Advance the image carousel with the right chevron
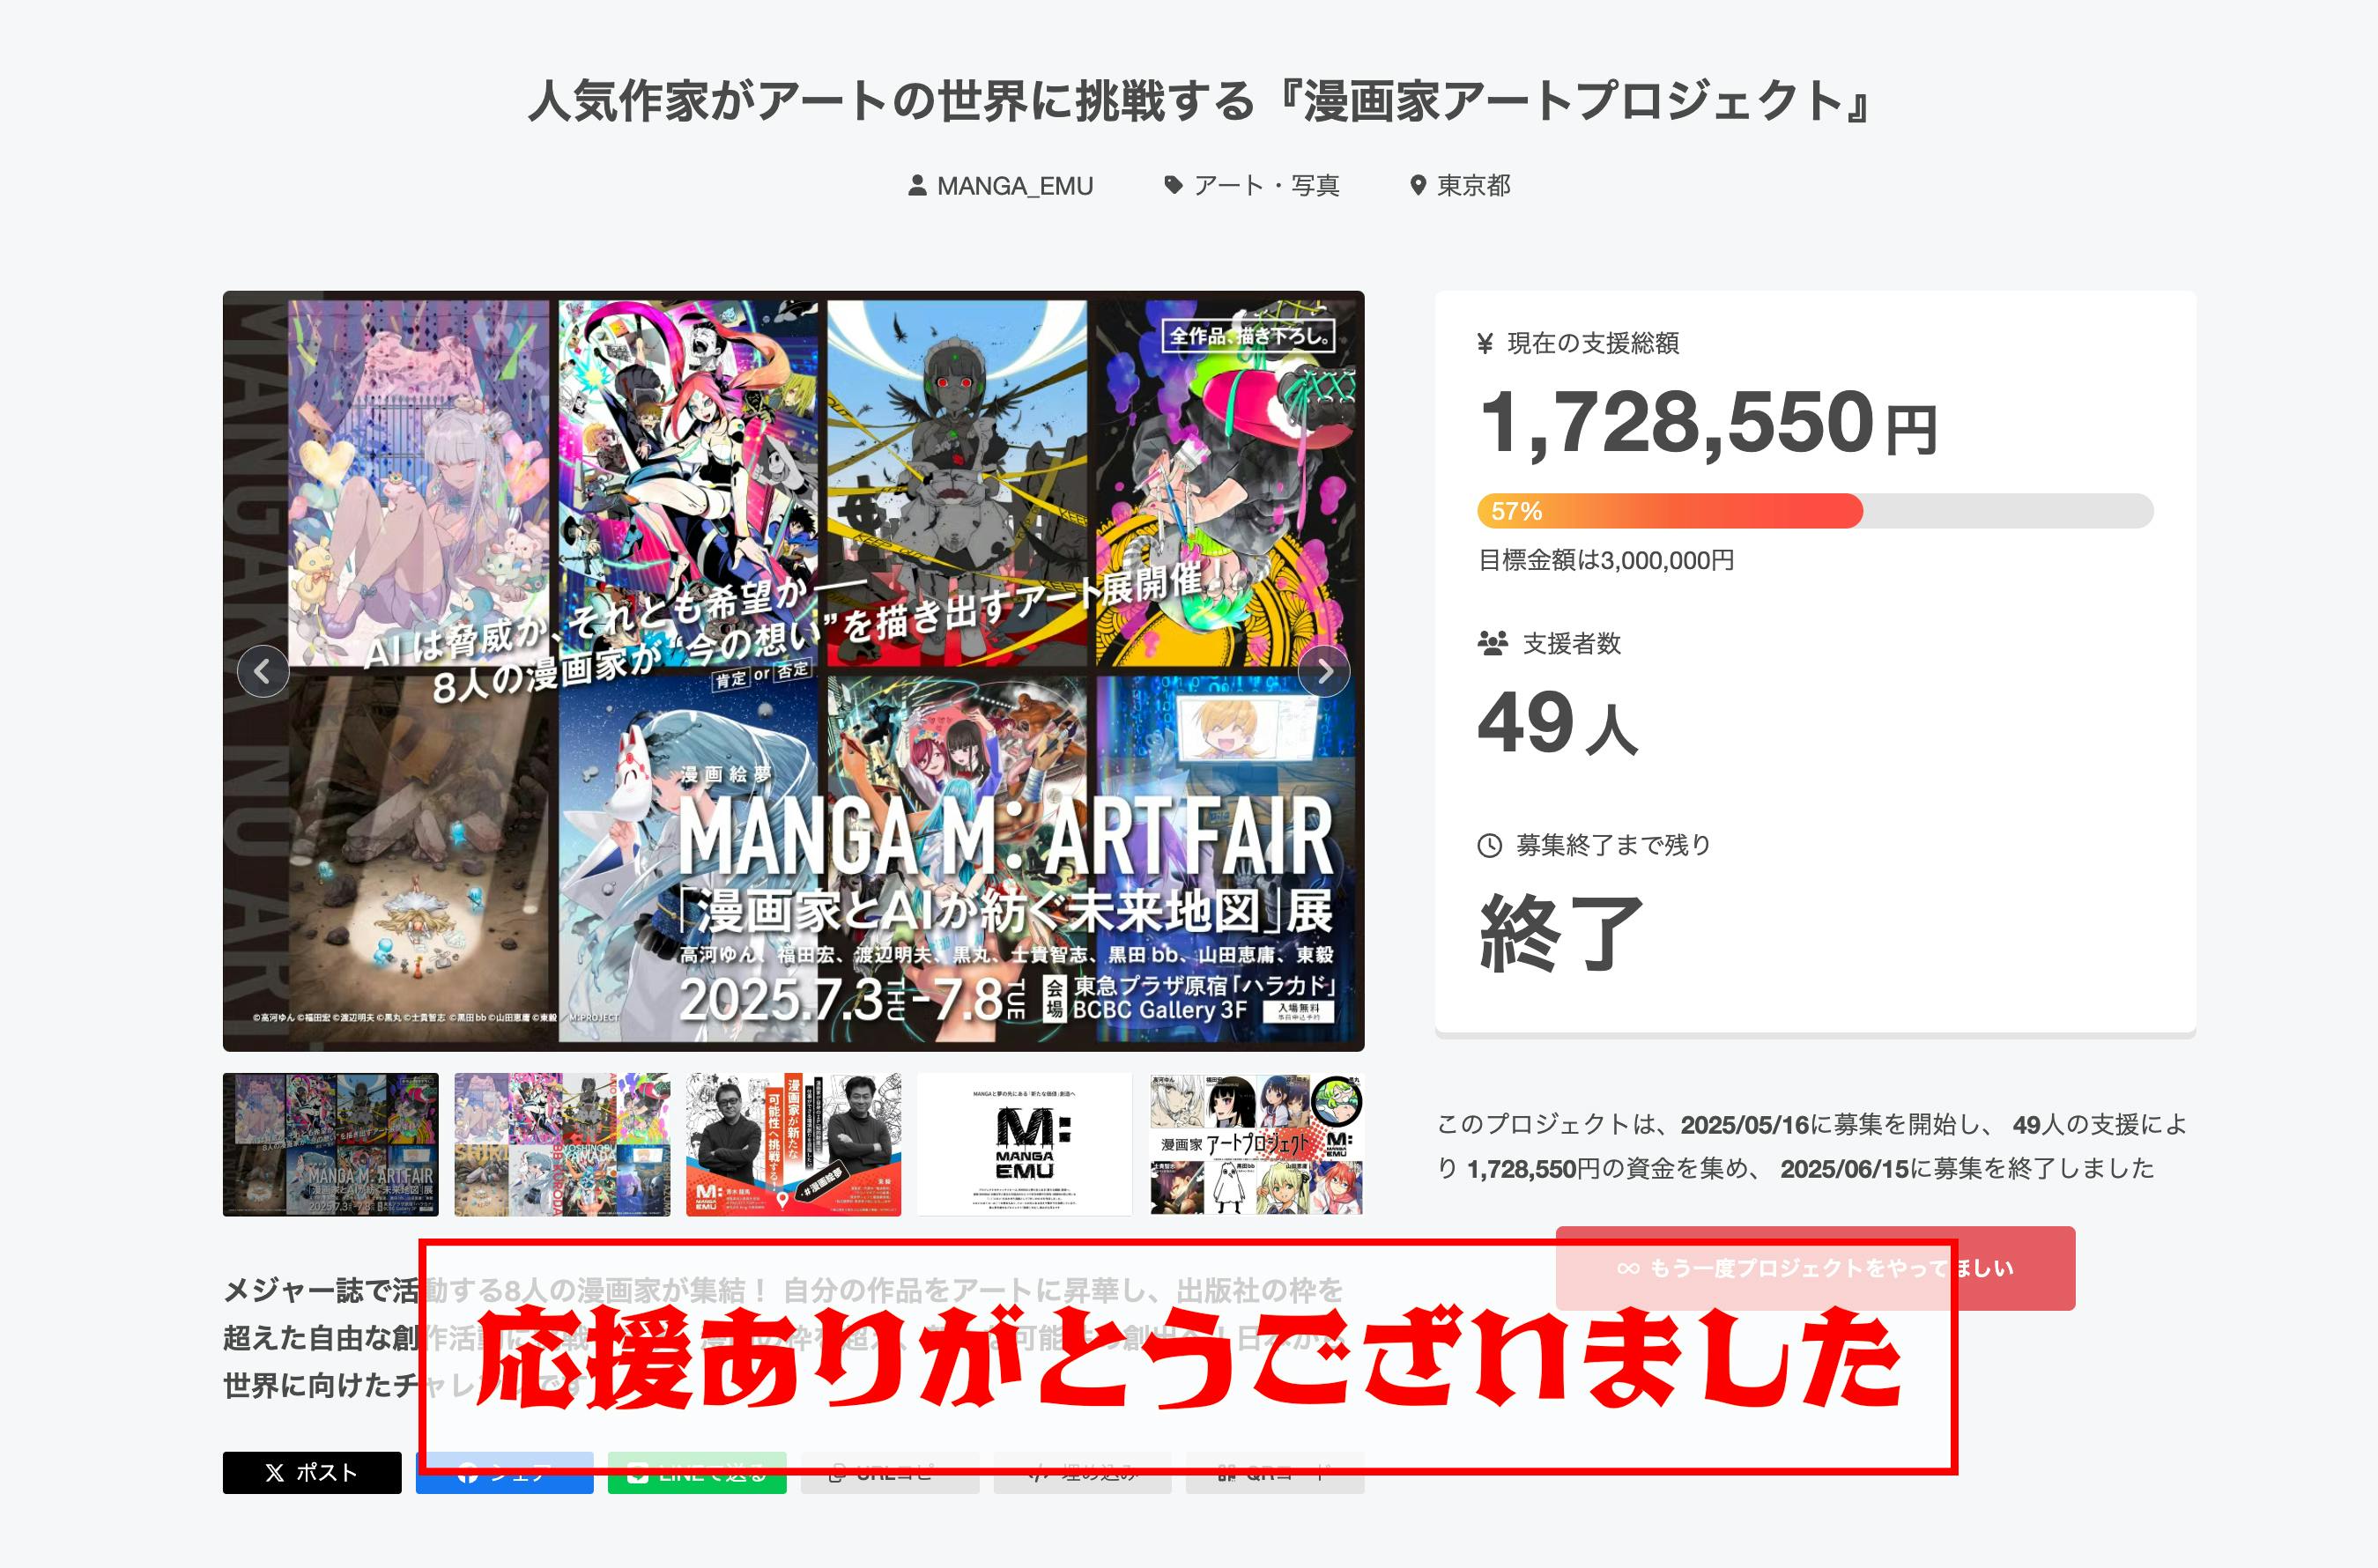The image size is (2378, 1568). point(1324,671)
